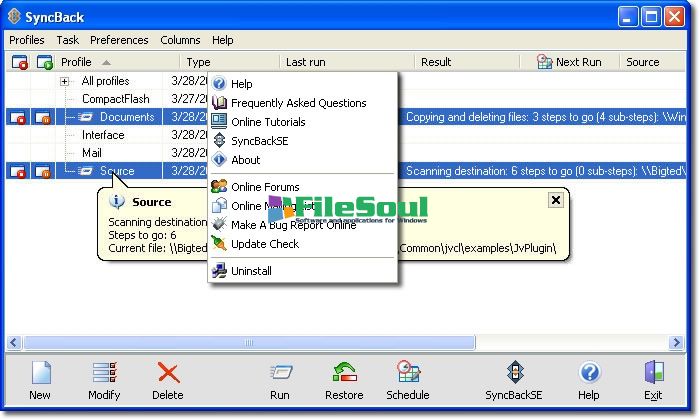This screenshot has width=699, height=419.
Task: Open the Preferences menu
Action: (119, 40)
